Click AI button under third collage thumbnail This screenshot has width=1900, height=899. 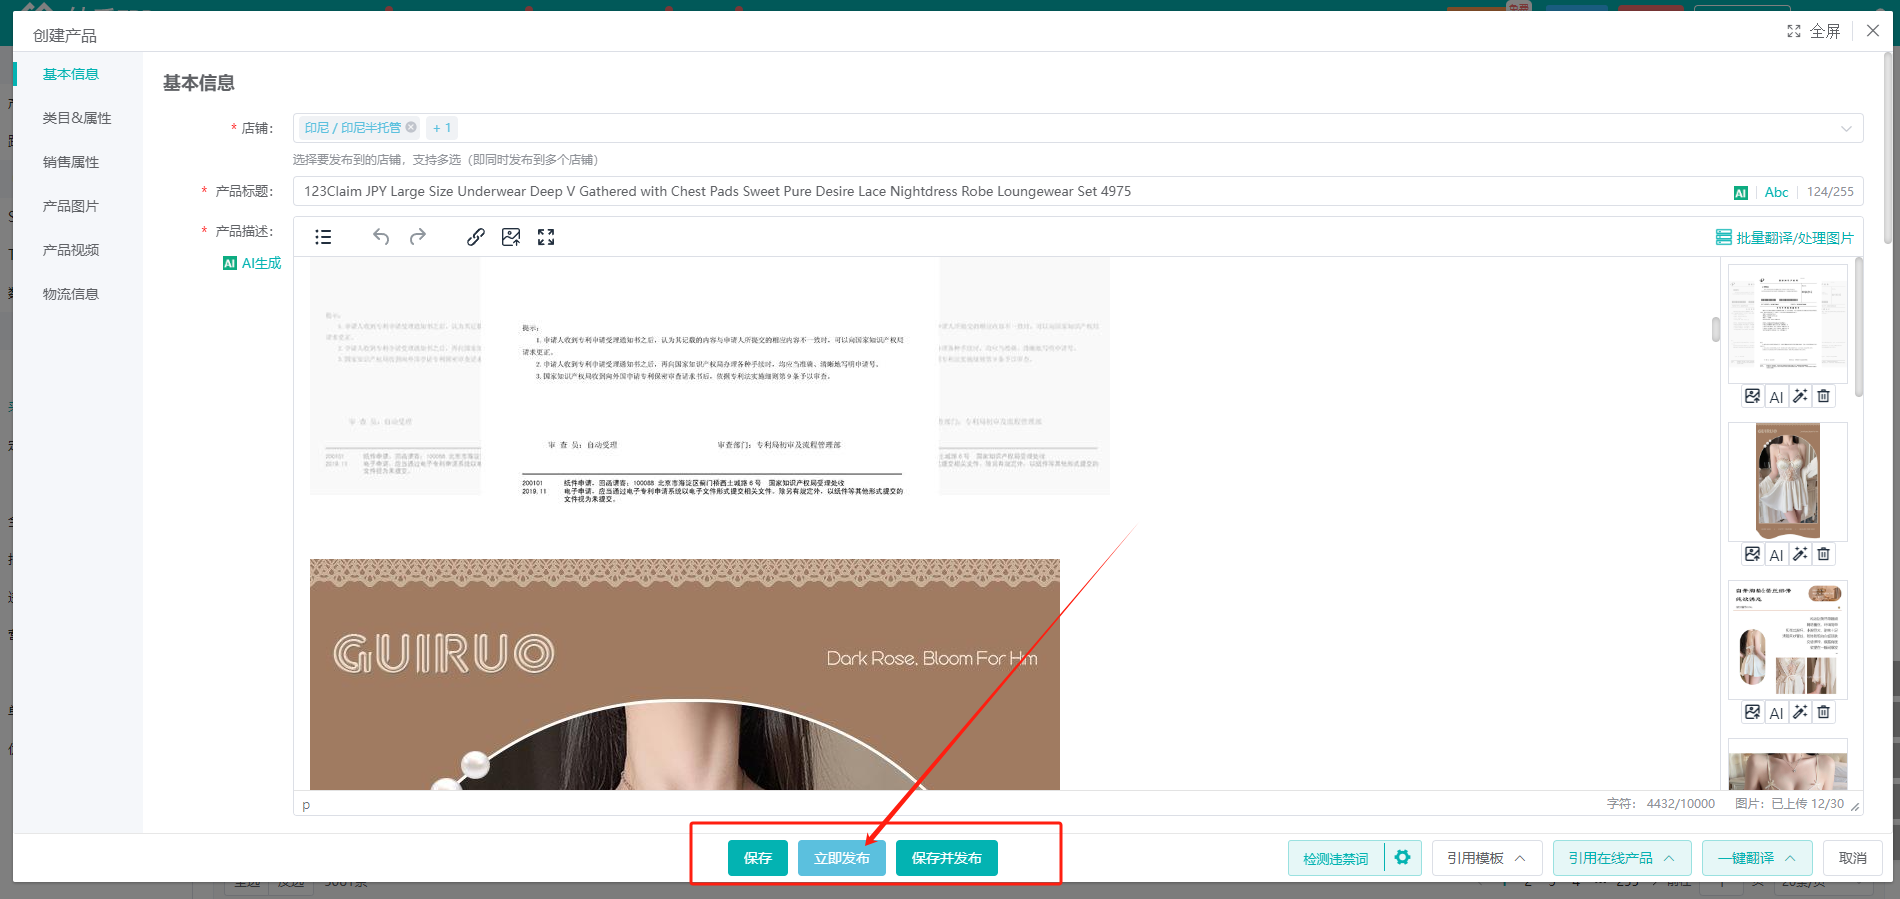point(1776,712)
